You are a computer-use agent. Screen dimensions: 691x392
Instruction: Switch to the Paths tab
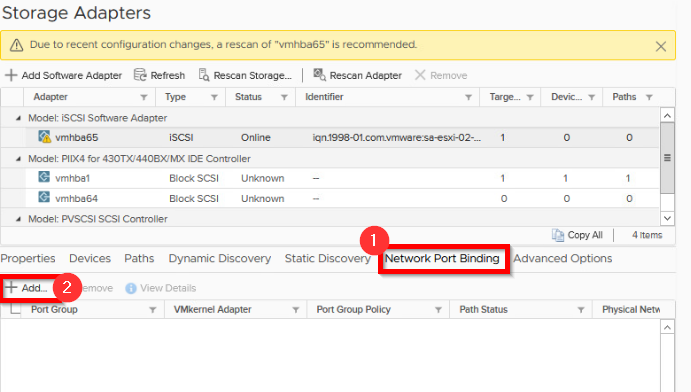139,259
